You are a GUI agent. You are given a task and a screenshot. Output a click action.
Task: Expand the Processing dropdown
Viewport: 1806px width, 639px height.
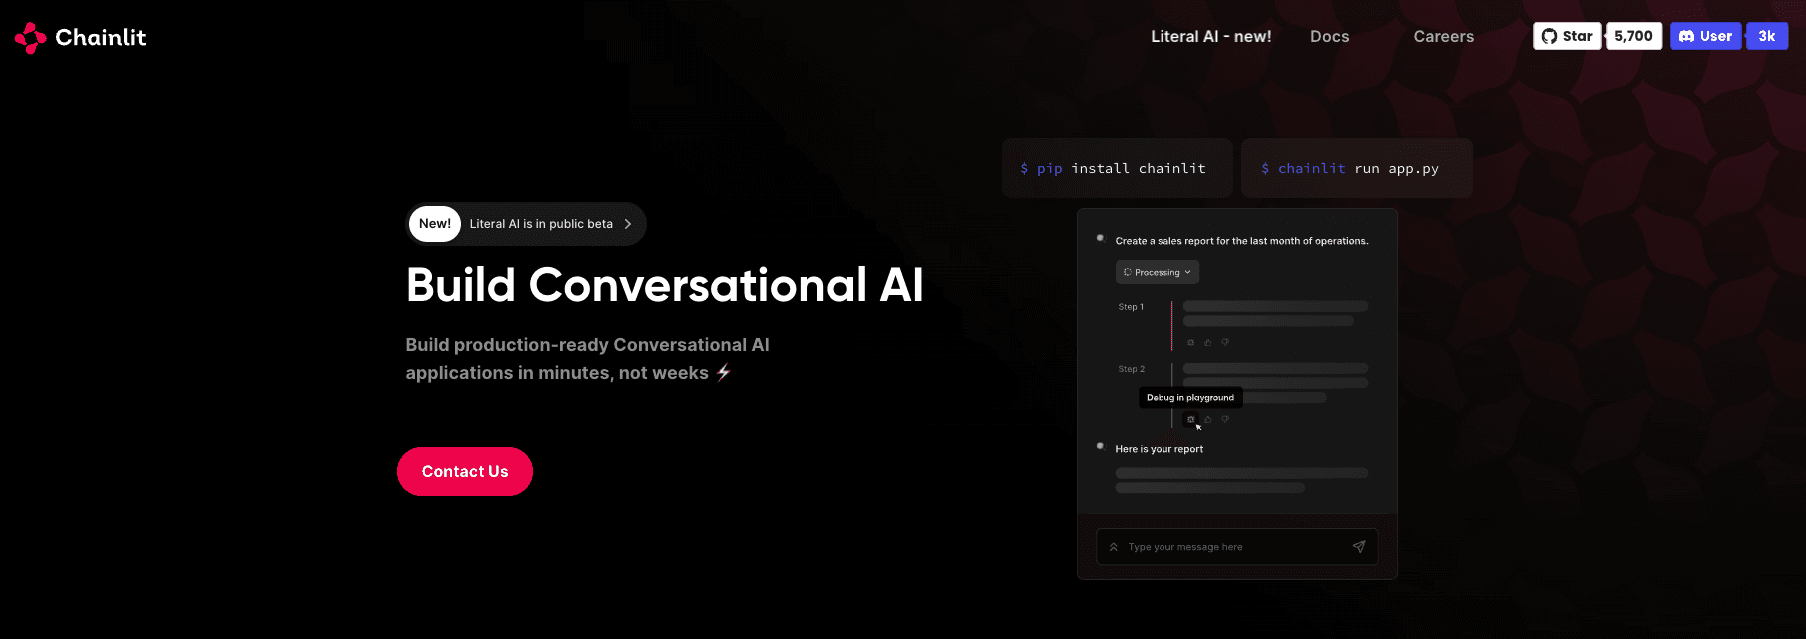1157,272
